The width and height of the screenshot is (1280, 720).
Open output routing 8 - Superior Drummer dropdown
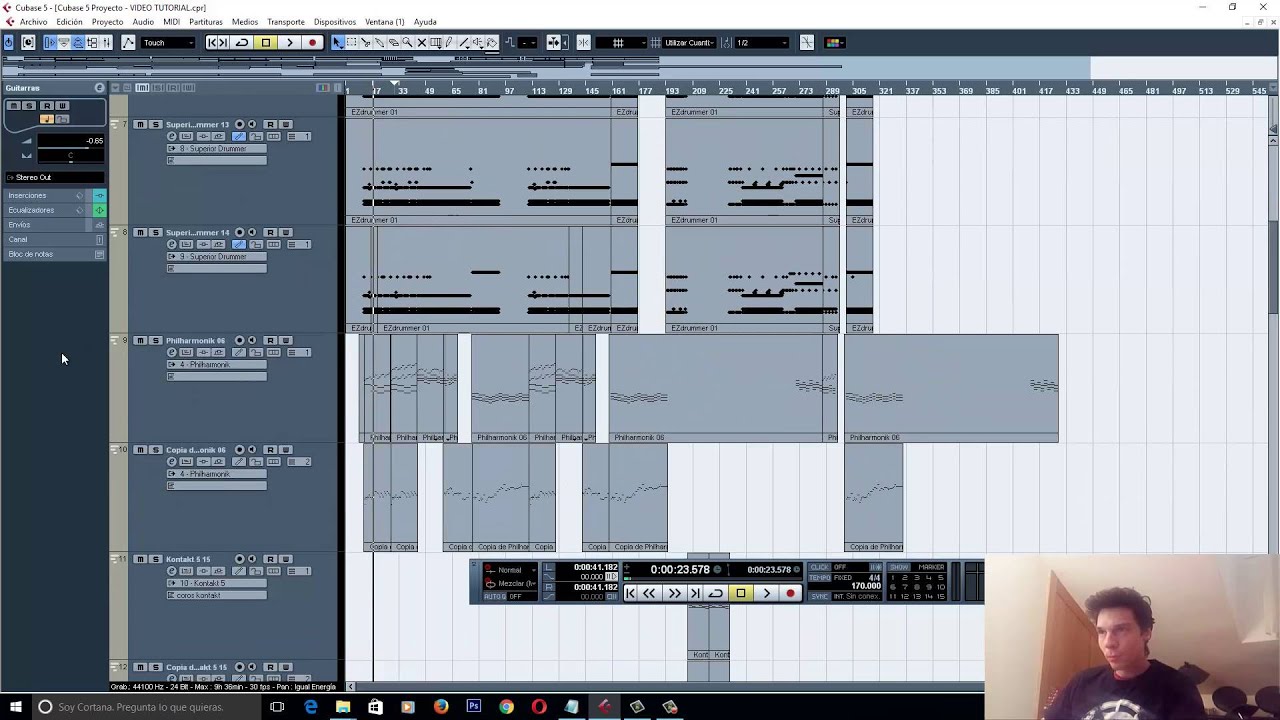pos(217,148)
